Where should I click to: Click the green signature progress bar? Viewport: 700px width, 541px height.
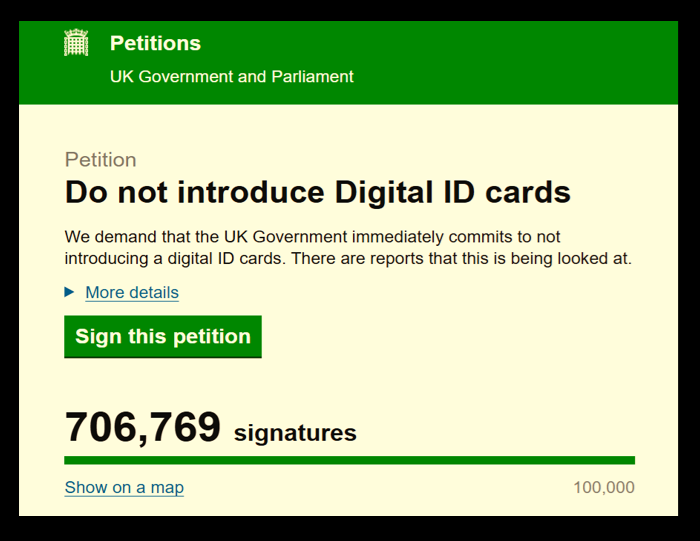click(x=349, y=460)
